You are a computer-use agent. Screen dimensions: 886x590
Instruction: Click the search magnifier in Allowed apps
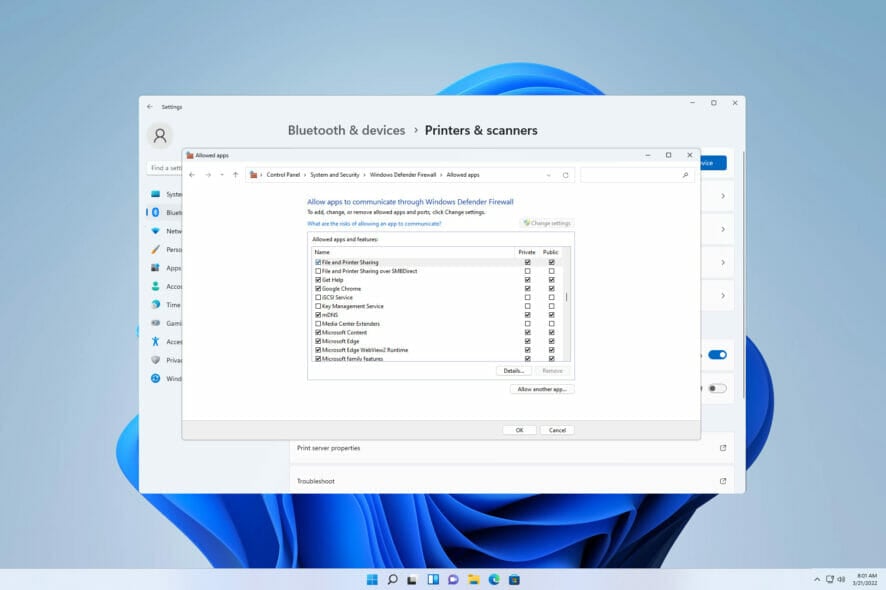[x=685, y=175]
